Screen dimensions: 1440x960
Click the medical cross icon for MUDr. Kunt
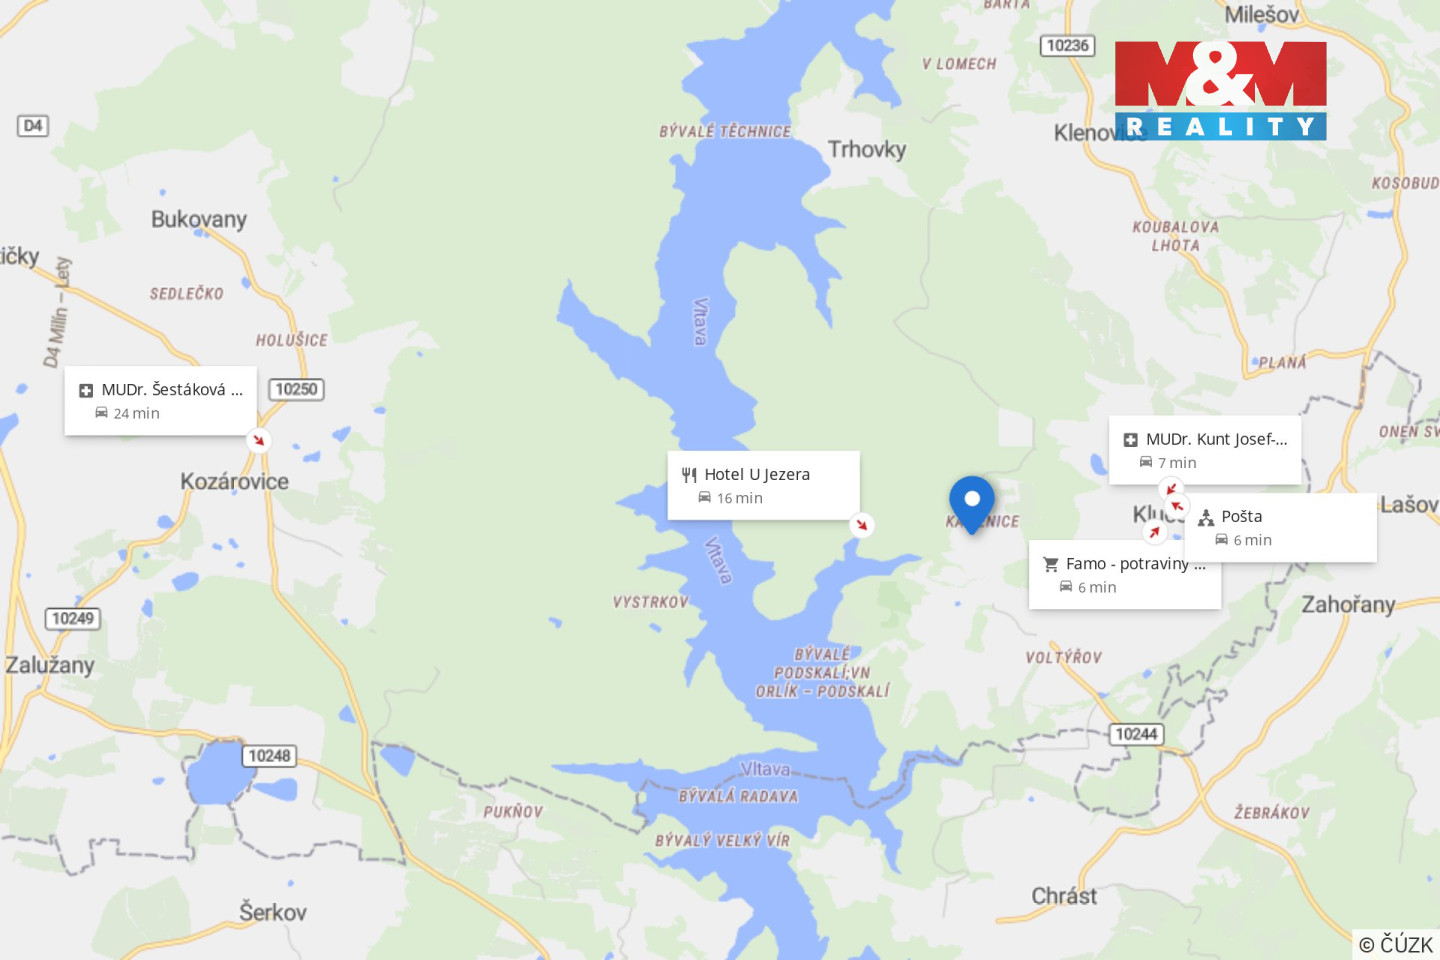[x=1131, y=440]
